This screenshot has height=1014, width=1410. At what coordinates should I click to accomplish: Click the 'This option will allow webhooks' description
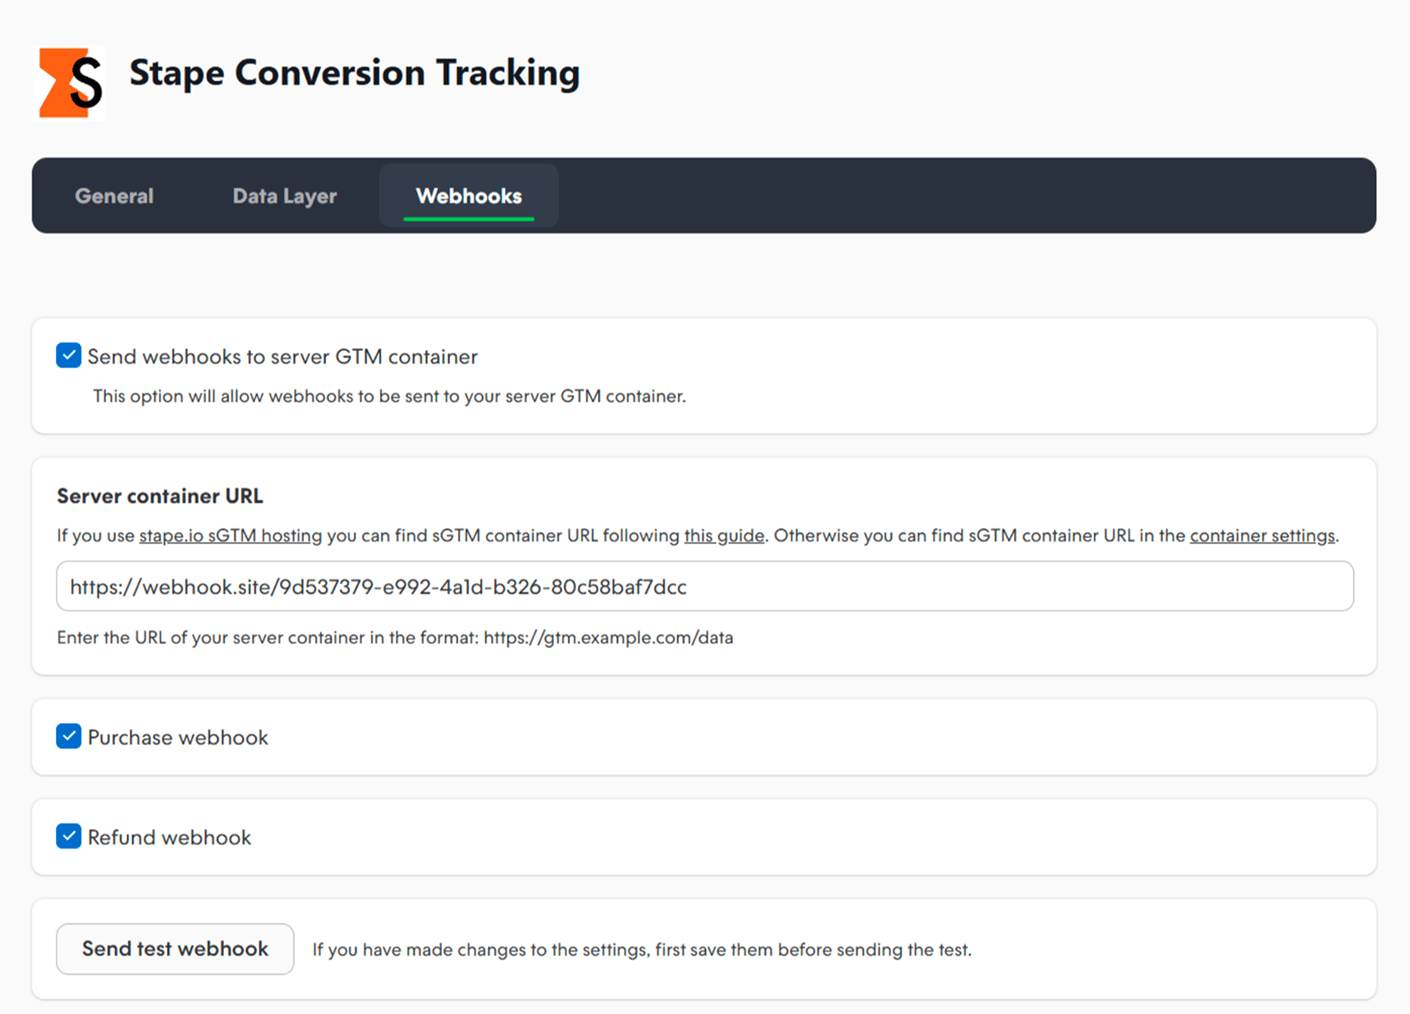click(389, 397)
